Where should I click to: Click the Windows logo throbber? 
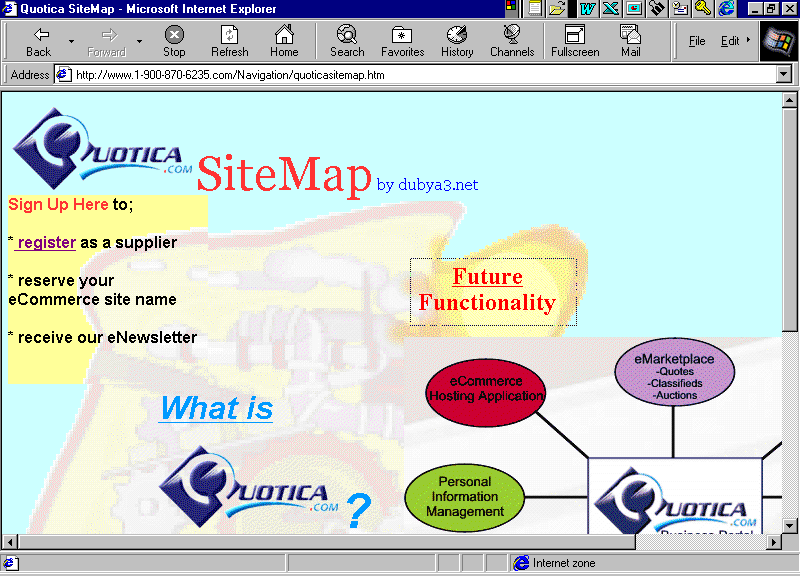click(x=779, y=41)
